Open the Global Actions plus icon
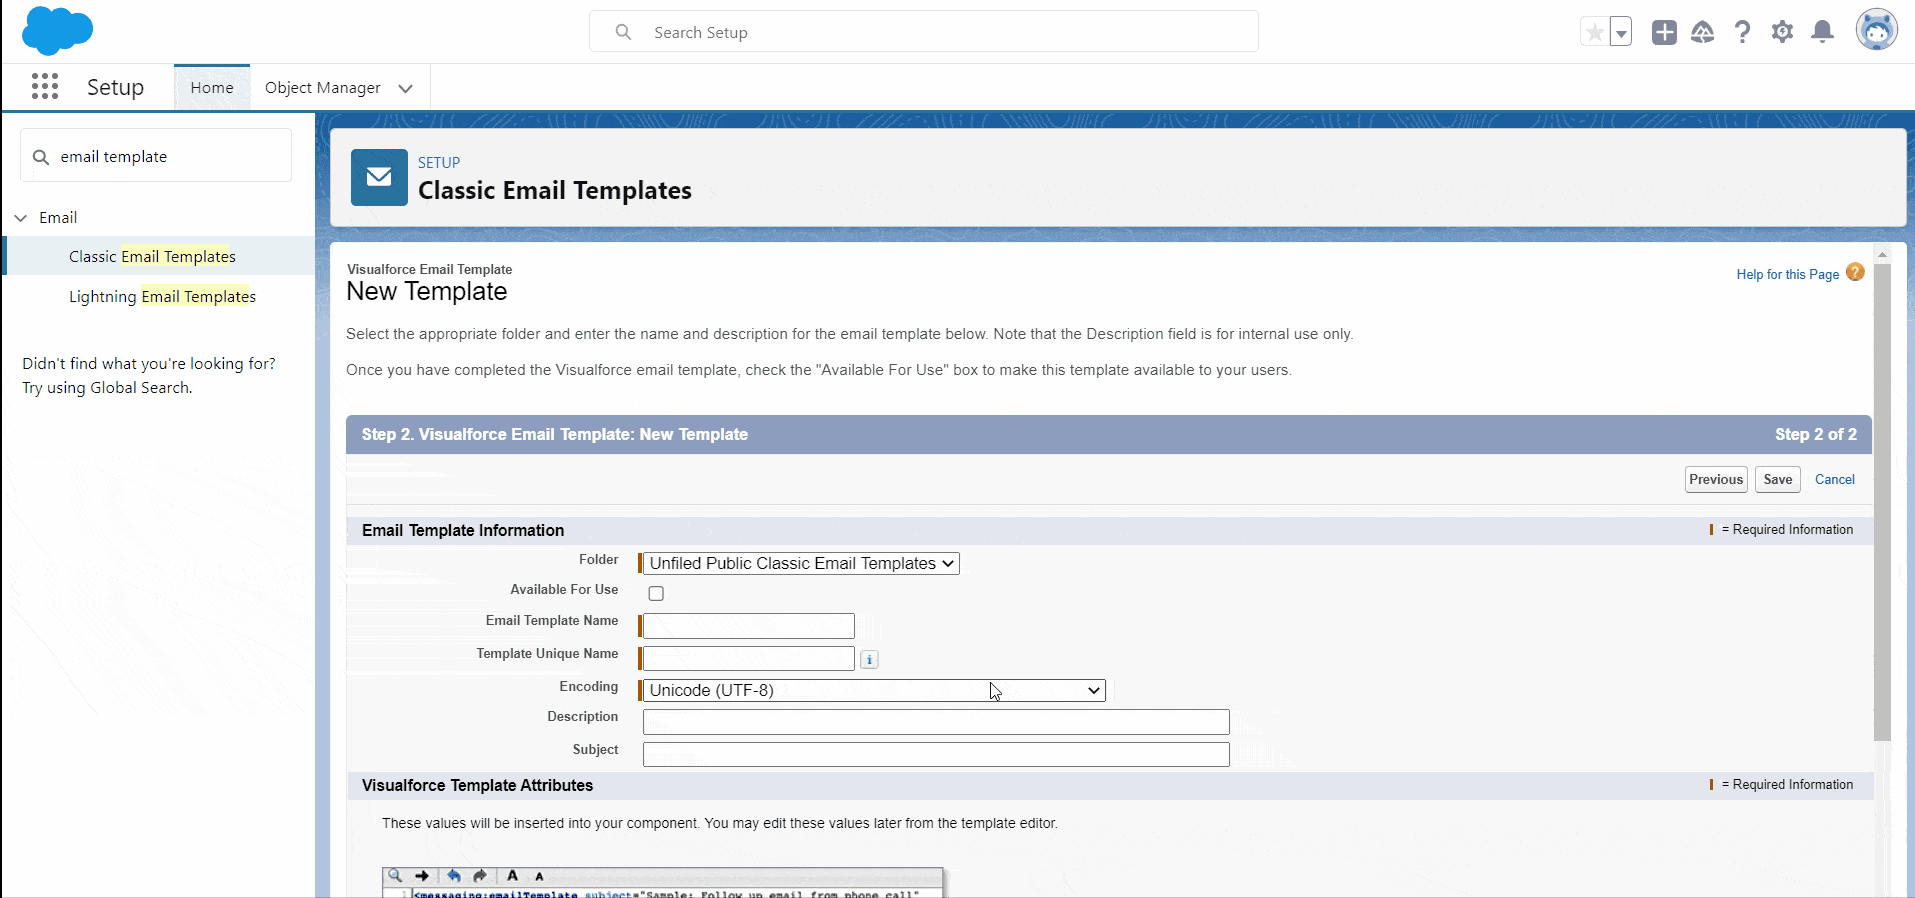The width and height of the screenshot is (1915, 898). 1664,32
